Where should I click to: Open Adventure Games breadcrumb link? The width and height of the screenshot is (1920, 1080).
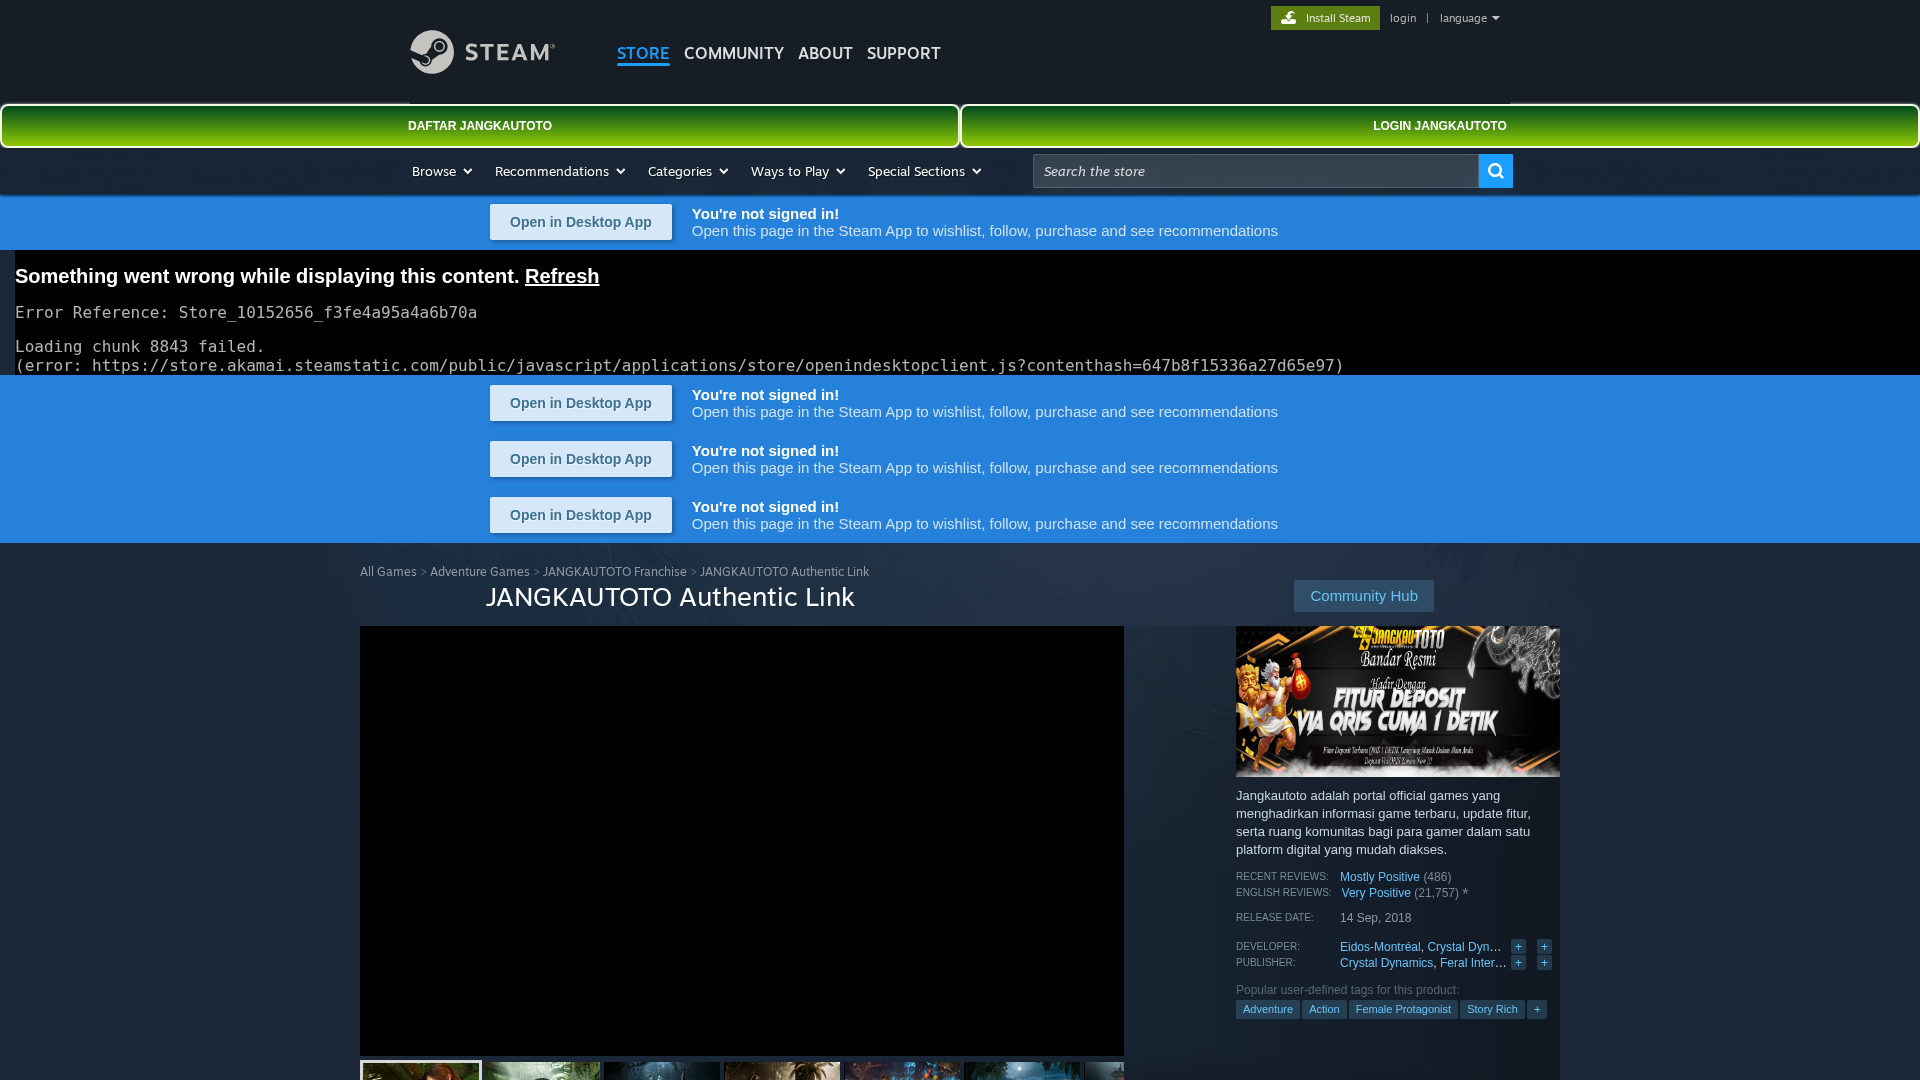click(480, 572)
